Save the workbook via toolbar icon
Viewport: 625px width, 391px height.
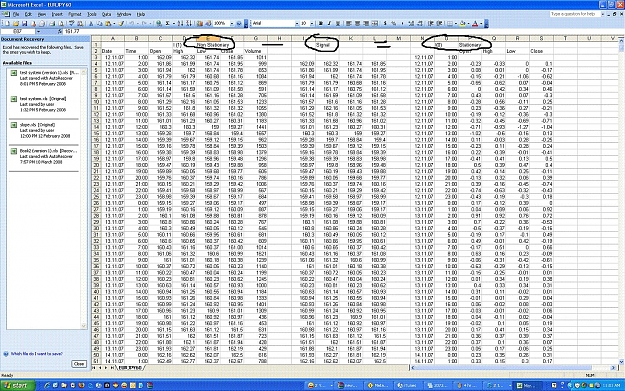point(24,24)
